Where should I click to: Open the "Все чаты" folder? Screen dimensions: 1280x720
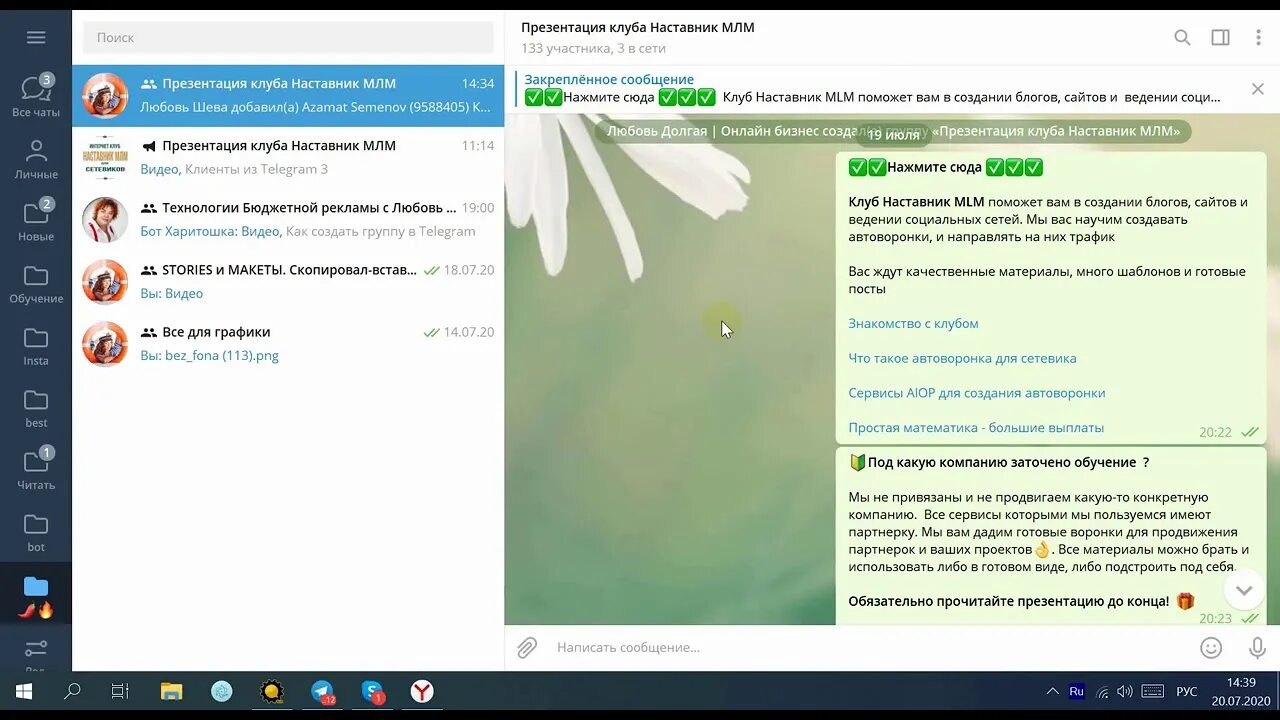36,96
